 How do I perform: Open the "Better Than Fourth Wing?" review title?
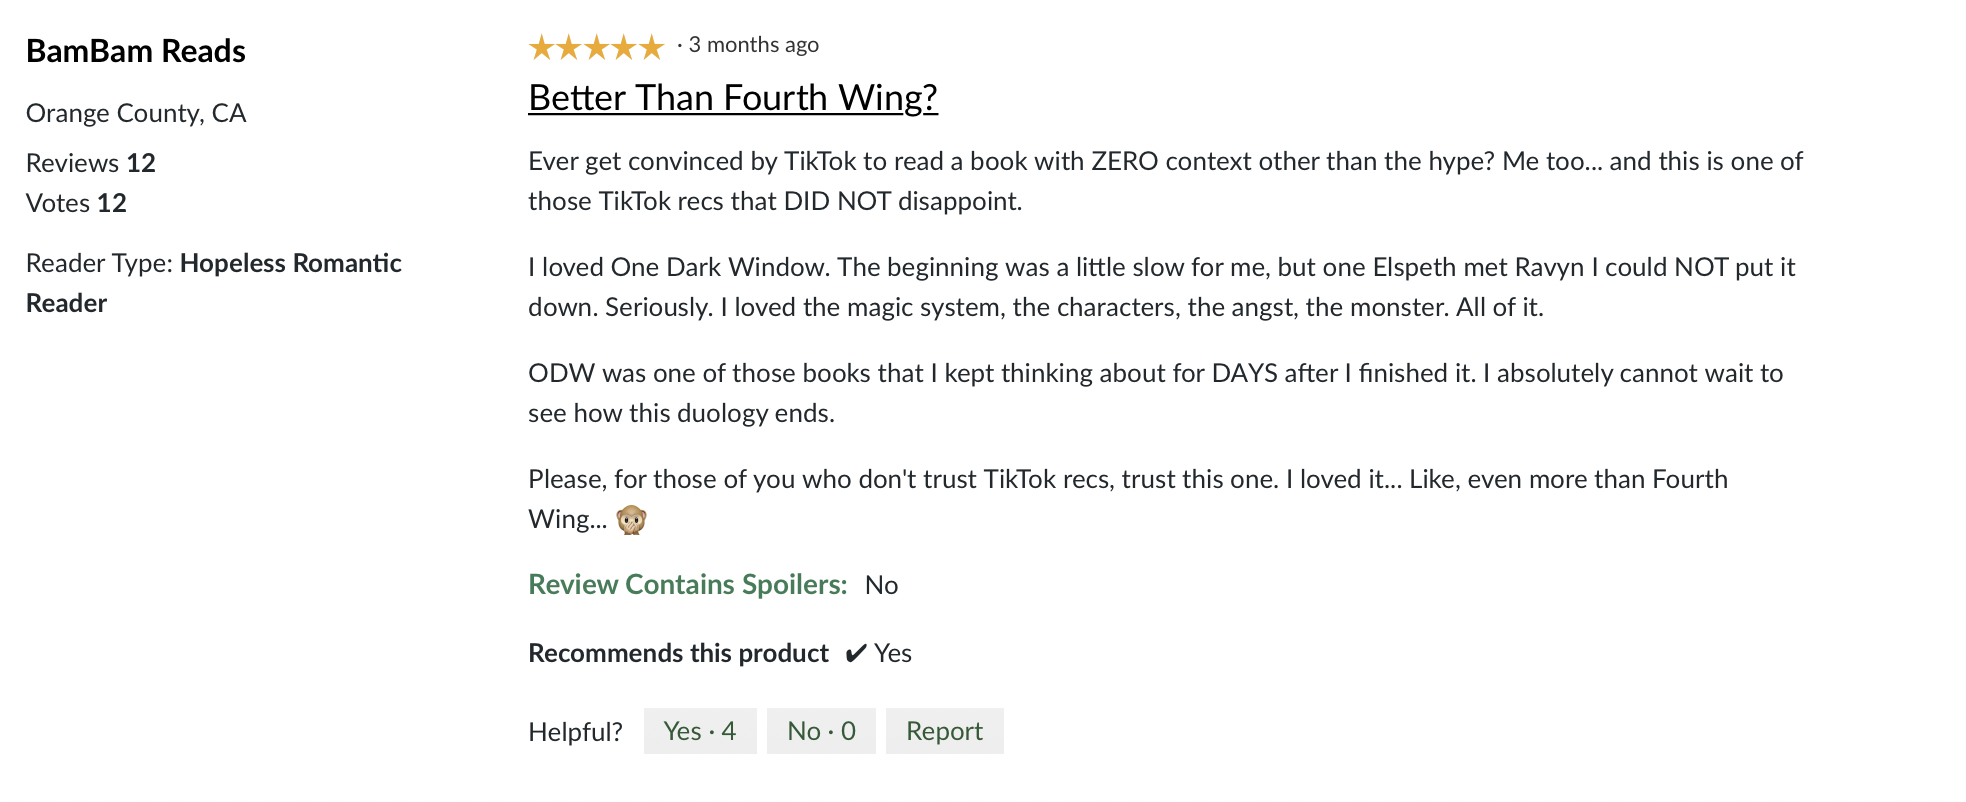tap(732, 98)
